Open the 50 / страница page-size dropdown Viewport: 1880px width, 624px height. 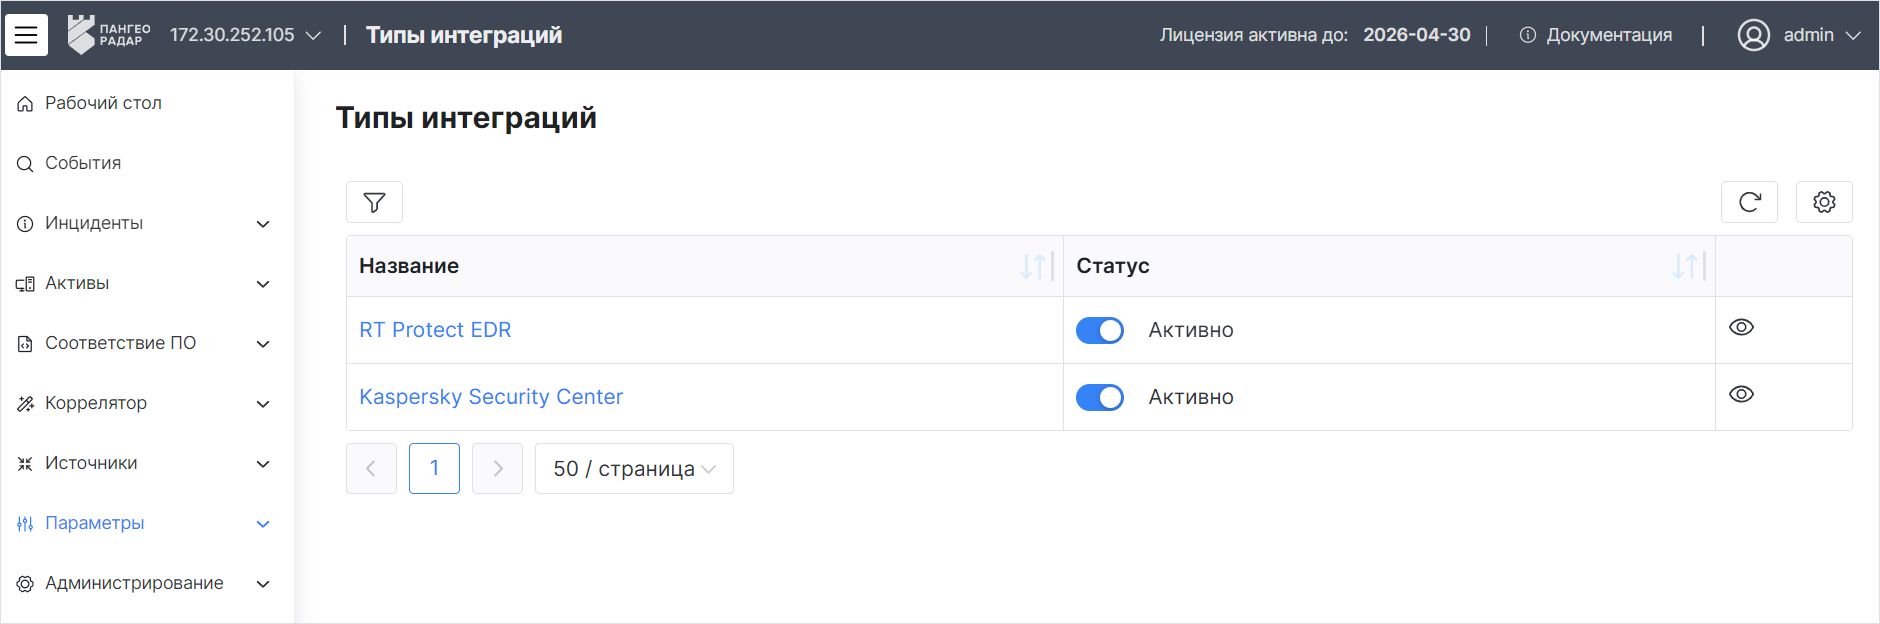pos(634,468)
